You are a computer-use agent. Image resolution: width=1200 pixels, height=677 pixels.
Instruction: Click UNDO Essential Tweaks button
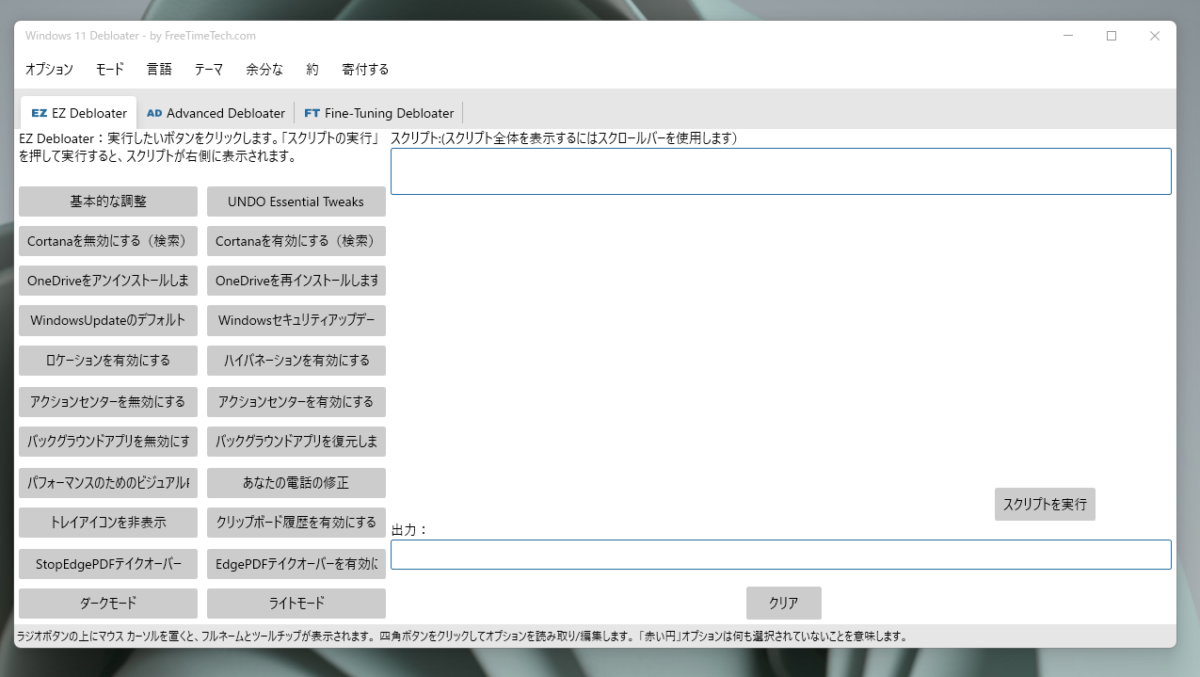(x=296, y=201)
